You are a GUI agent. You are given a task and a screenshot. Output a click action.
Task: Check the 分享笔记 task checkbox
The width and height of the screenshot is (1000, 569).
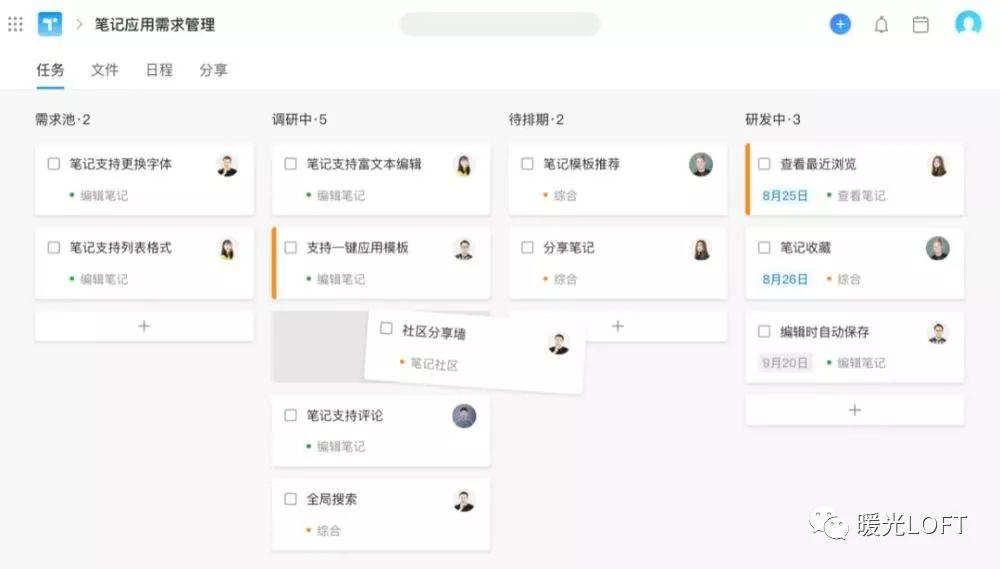point(527,248)
